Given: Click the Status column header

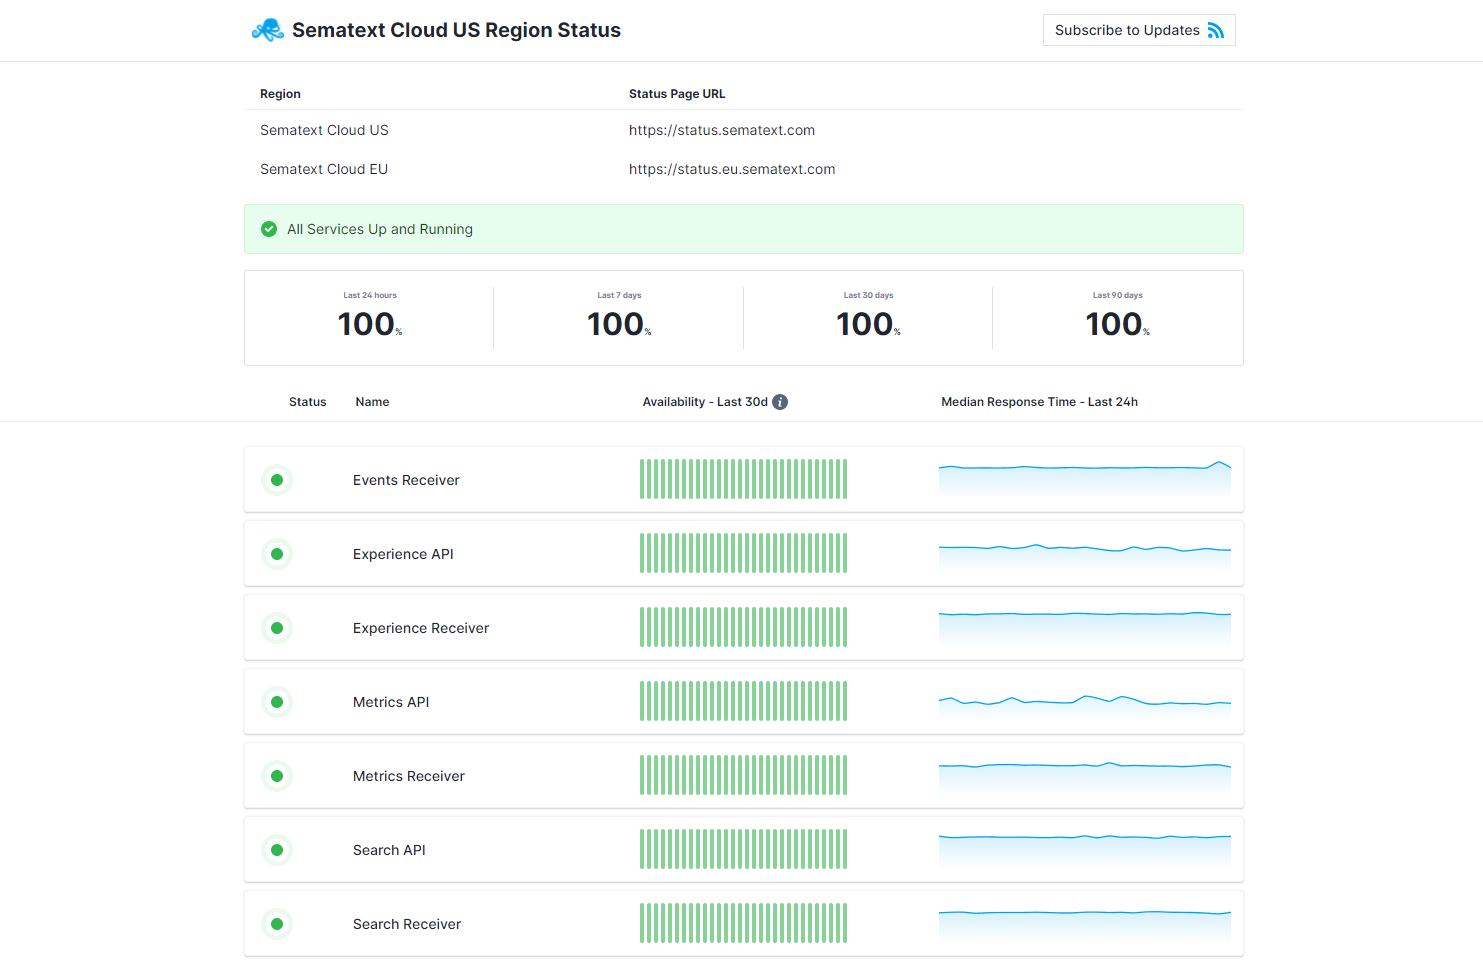Looking at the screenshot, I should pyautogui.click(x=307, y=402).
